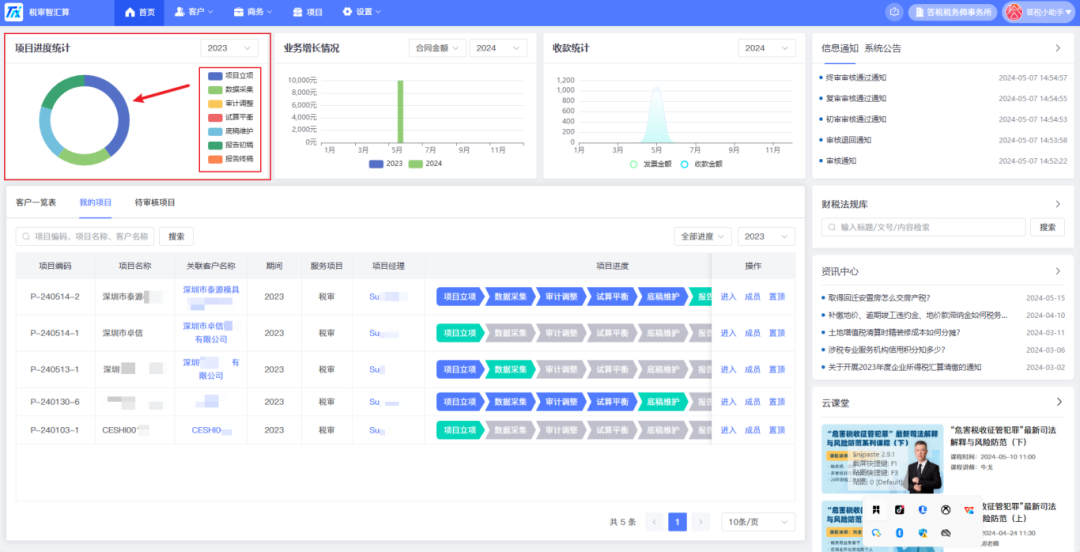Open the 收款统计 year dropdown showing 2024
The height and width of the screenshot is (552, 1080).
[x=767, y=48]
